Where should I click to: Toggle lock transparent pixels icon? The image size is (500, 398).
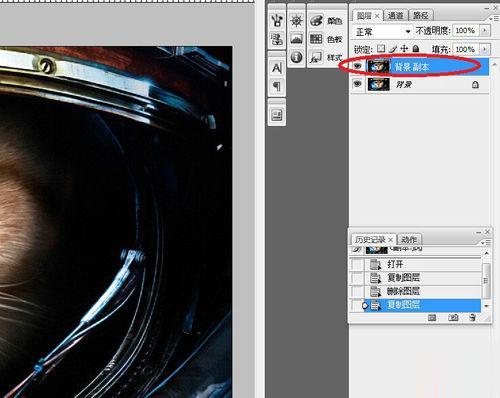[381, 49]
